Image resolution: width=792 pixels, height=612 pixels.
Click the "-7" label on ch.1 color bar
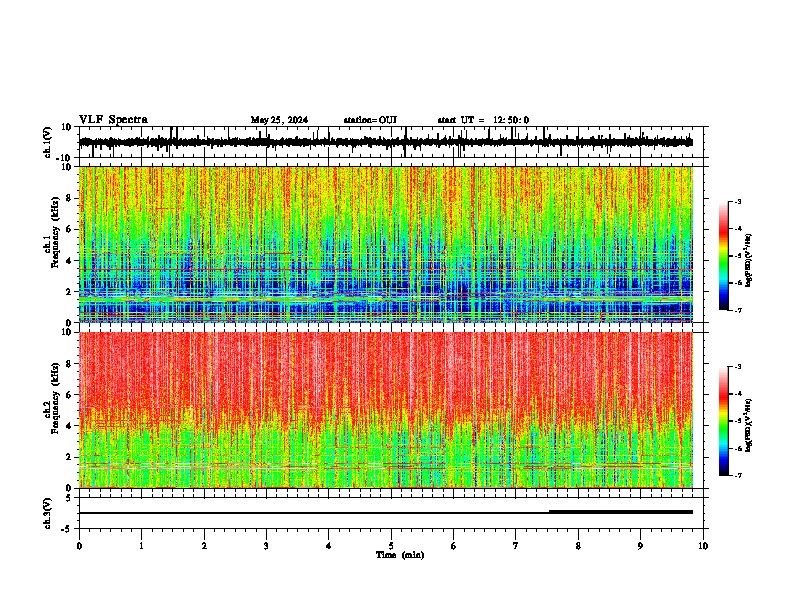[738, 310]
